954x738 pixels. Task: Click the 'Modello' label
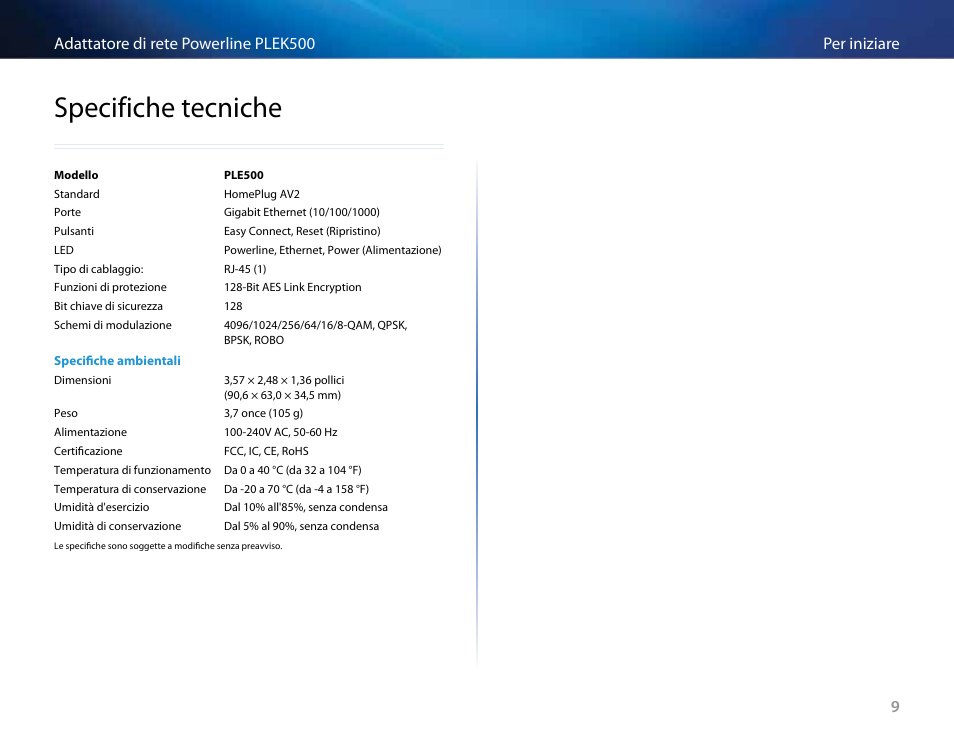click(76, 175)
